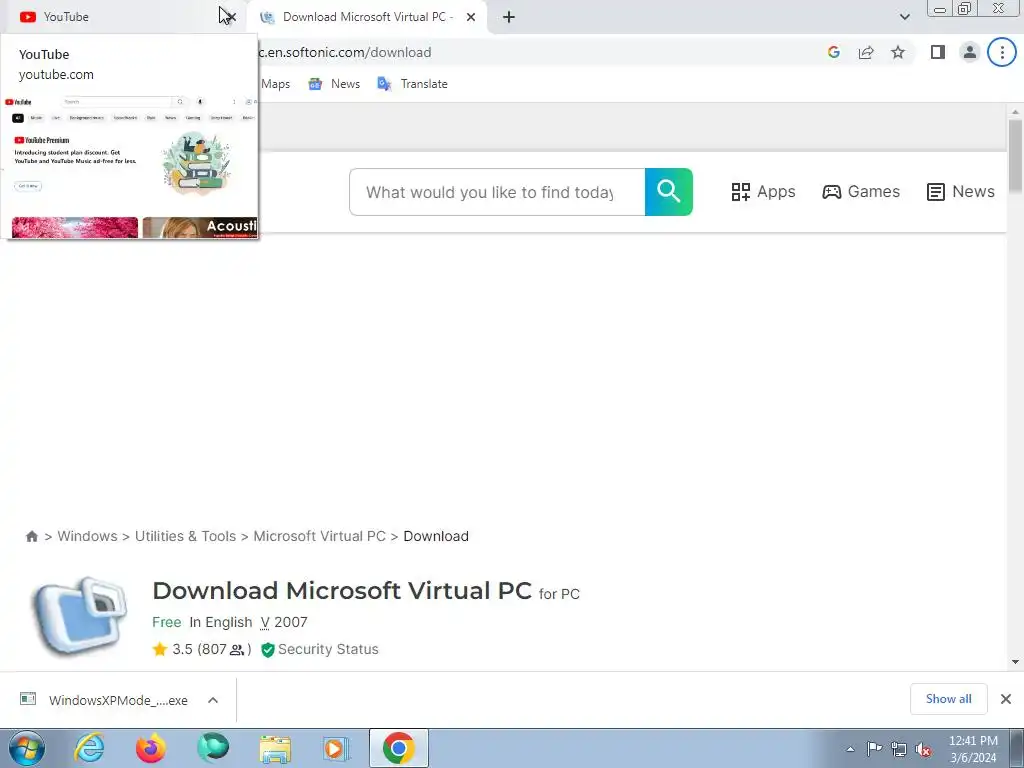Click the Utilities & Tools breadcrumb
The height and width of the screenshot is (768, 1024).
(x=185, y=536)
